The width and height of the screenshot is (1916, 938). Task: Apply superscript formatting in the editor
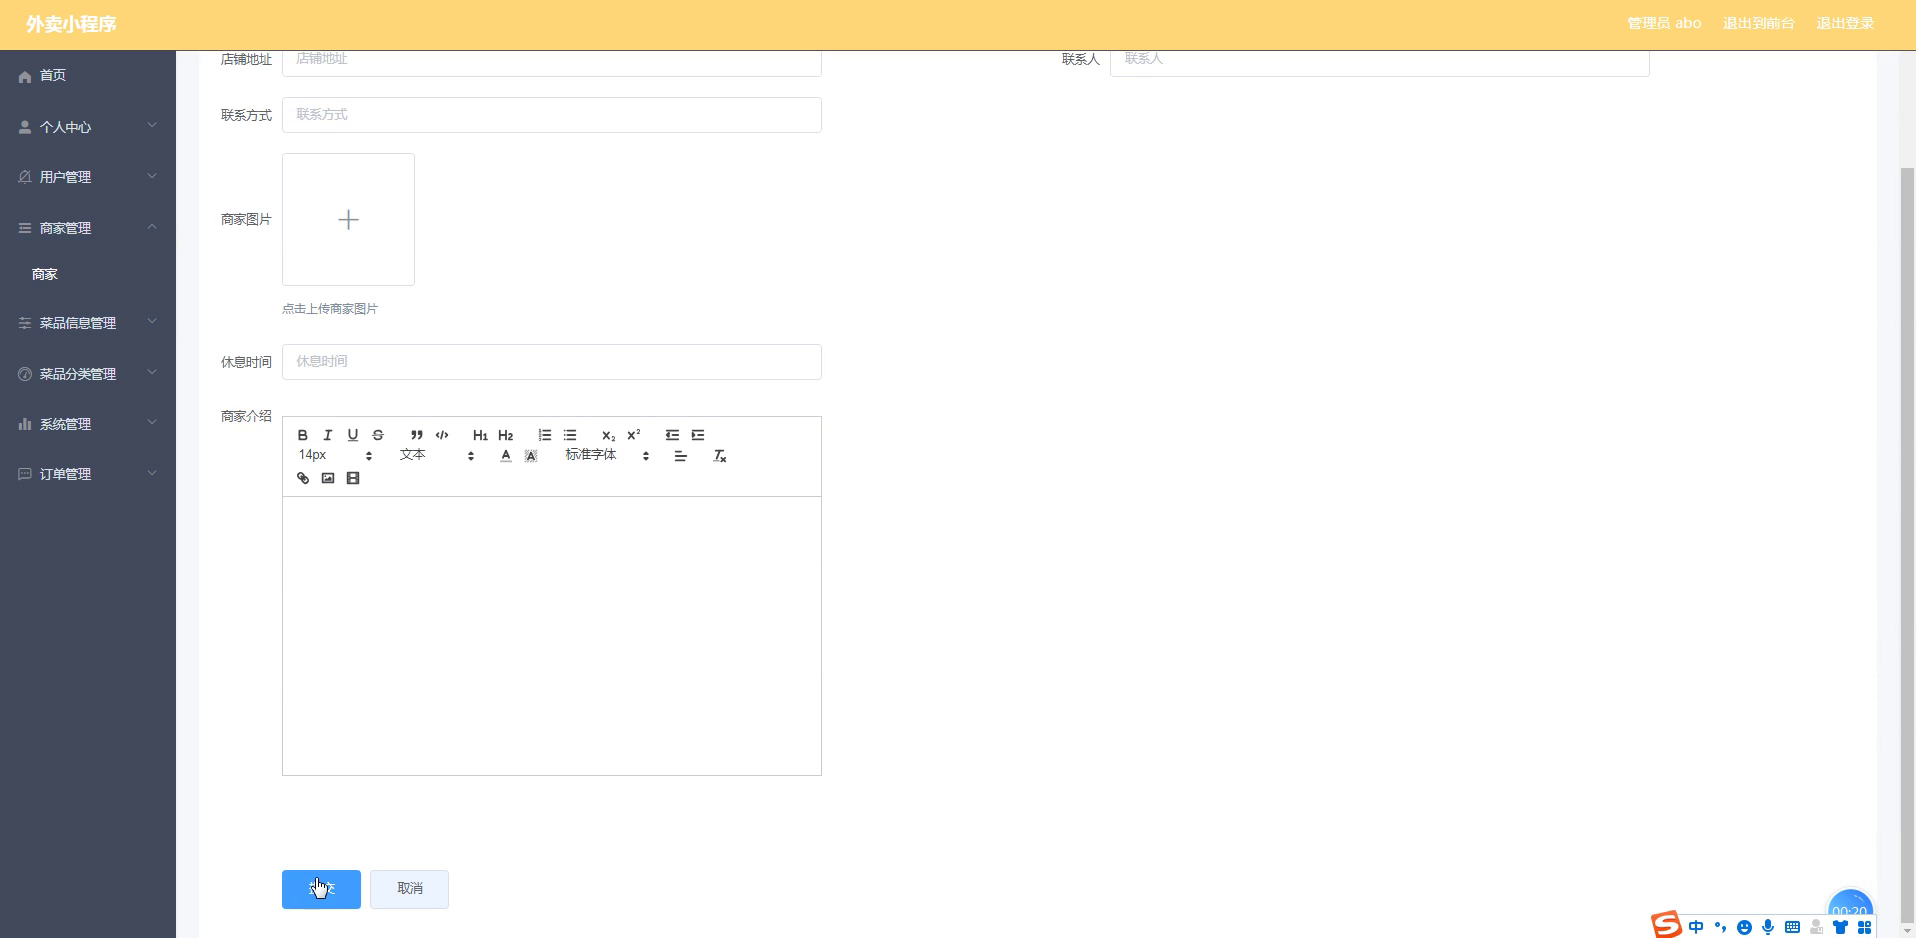tap(634, 435)
